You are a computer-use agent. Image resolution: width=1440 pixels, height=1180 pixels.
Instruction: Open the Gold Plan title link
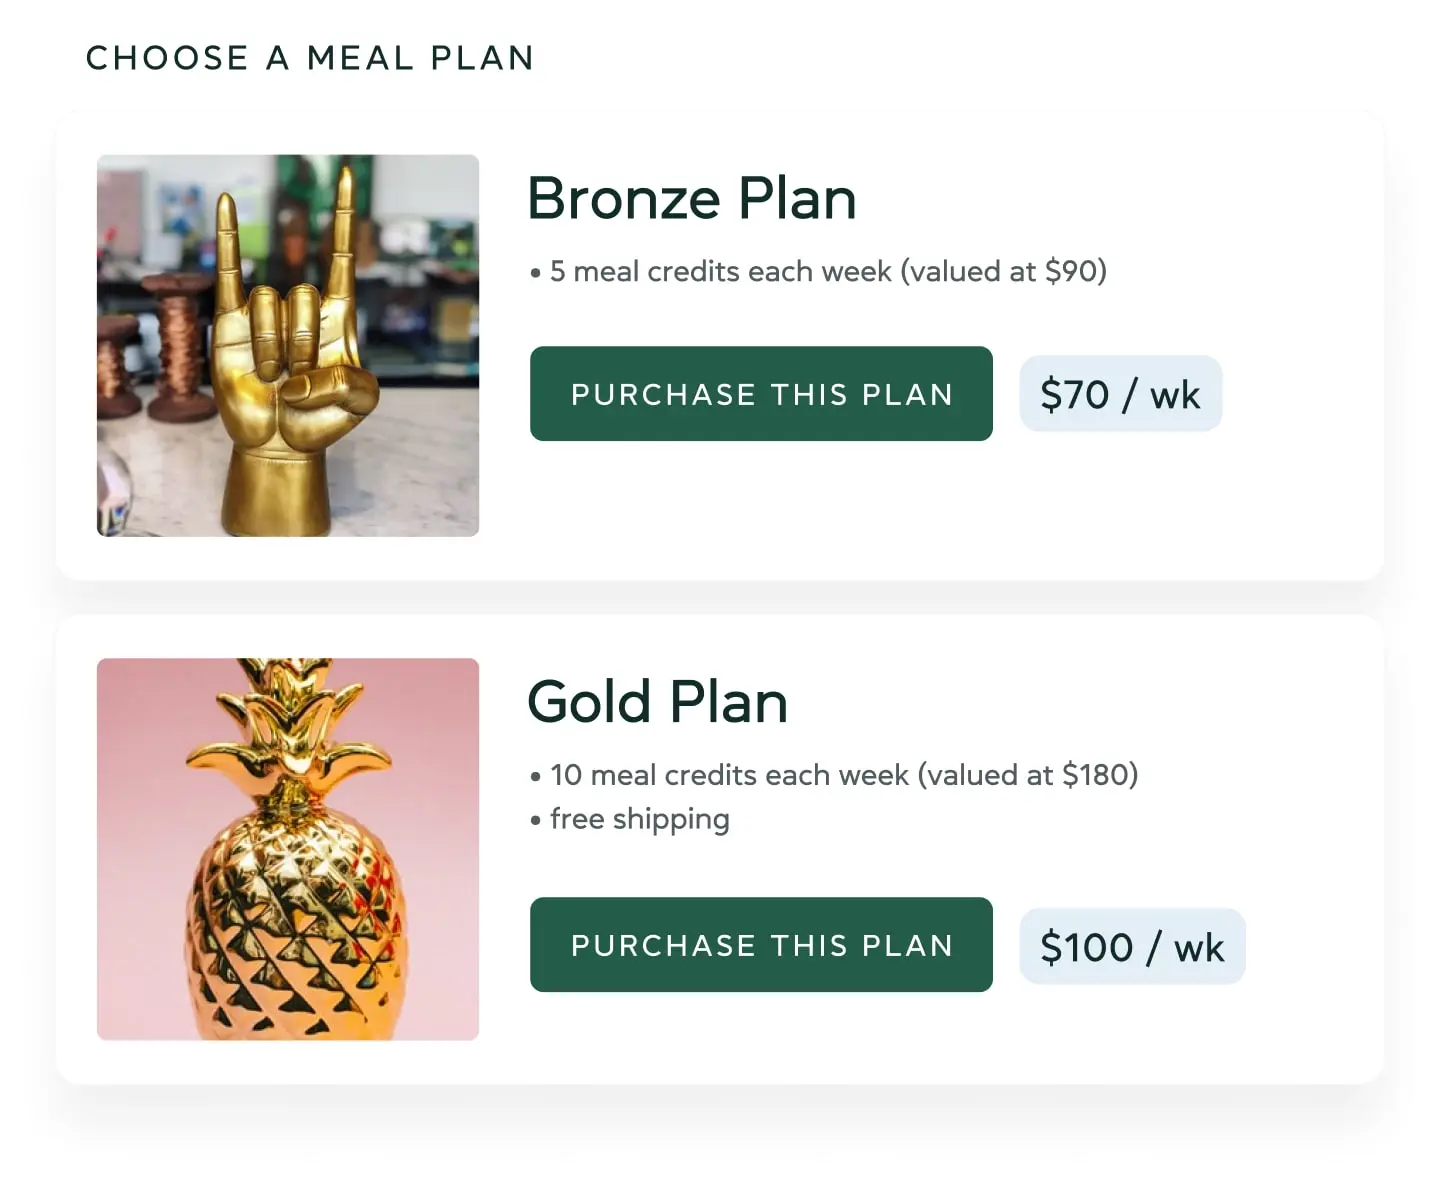coord(657,701)
